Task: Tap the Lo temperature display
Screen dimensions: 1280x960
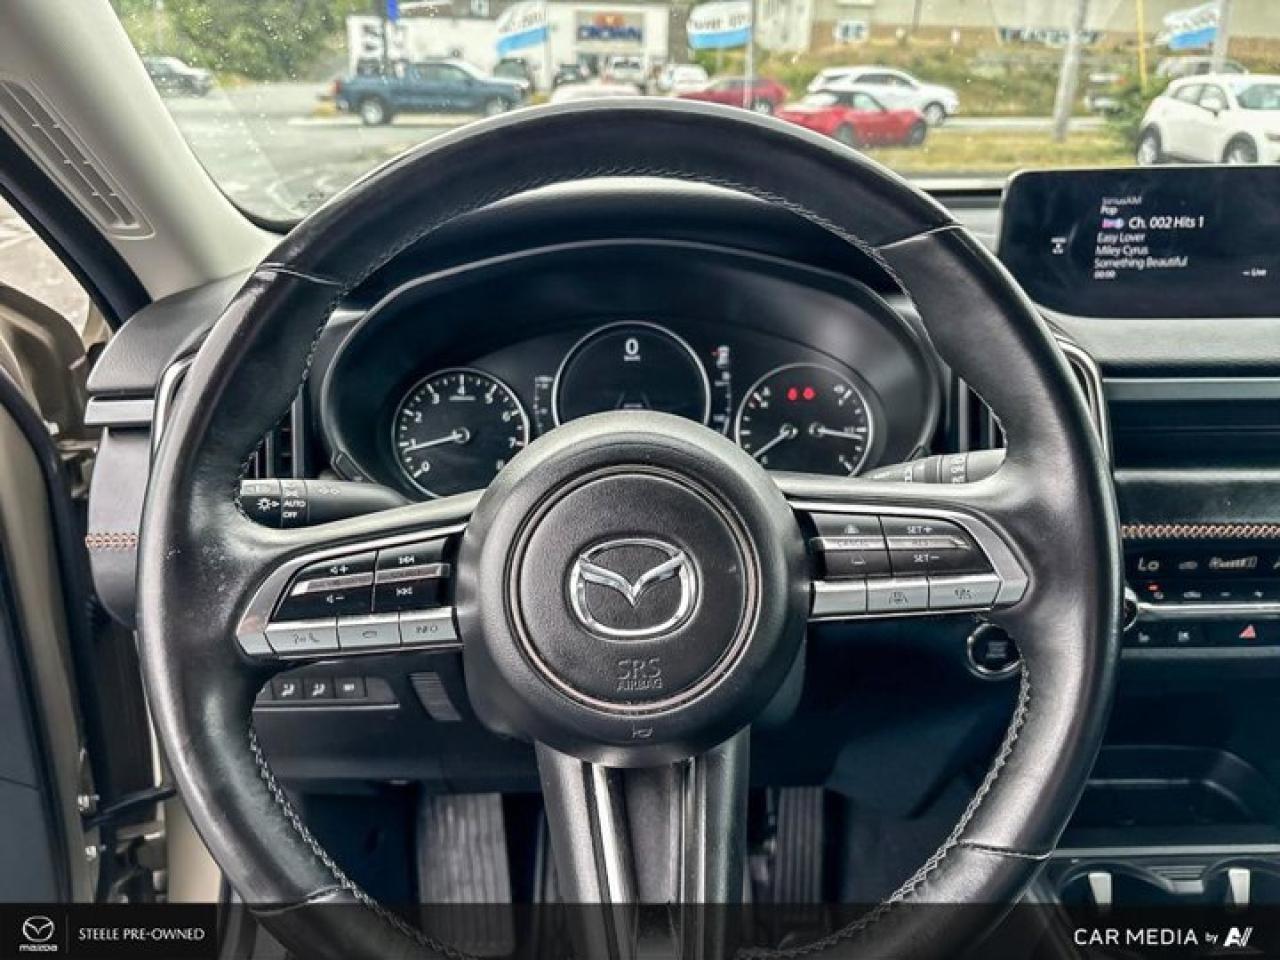Action: (1150, 565)
